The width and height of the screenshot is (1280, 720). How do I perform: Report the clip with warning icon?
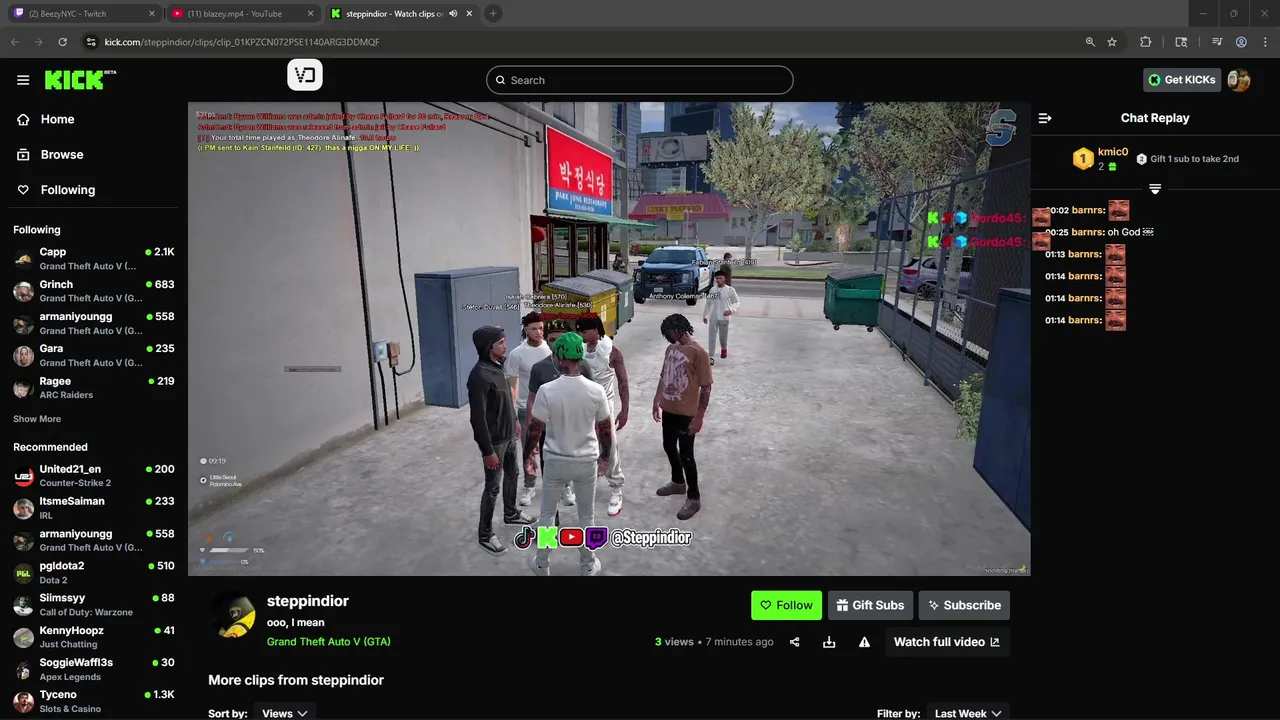[x=864, y=642]
